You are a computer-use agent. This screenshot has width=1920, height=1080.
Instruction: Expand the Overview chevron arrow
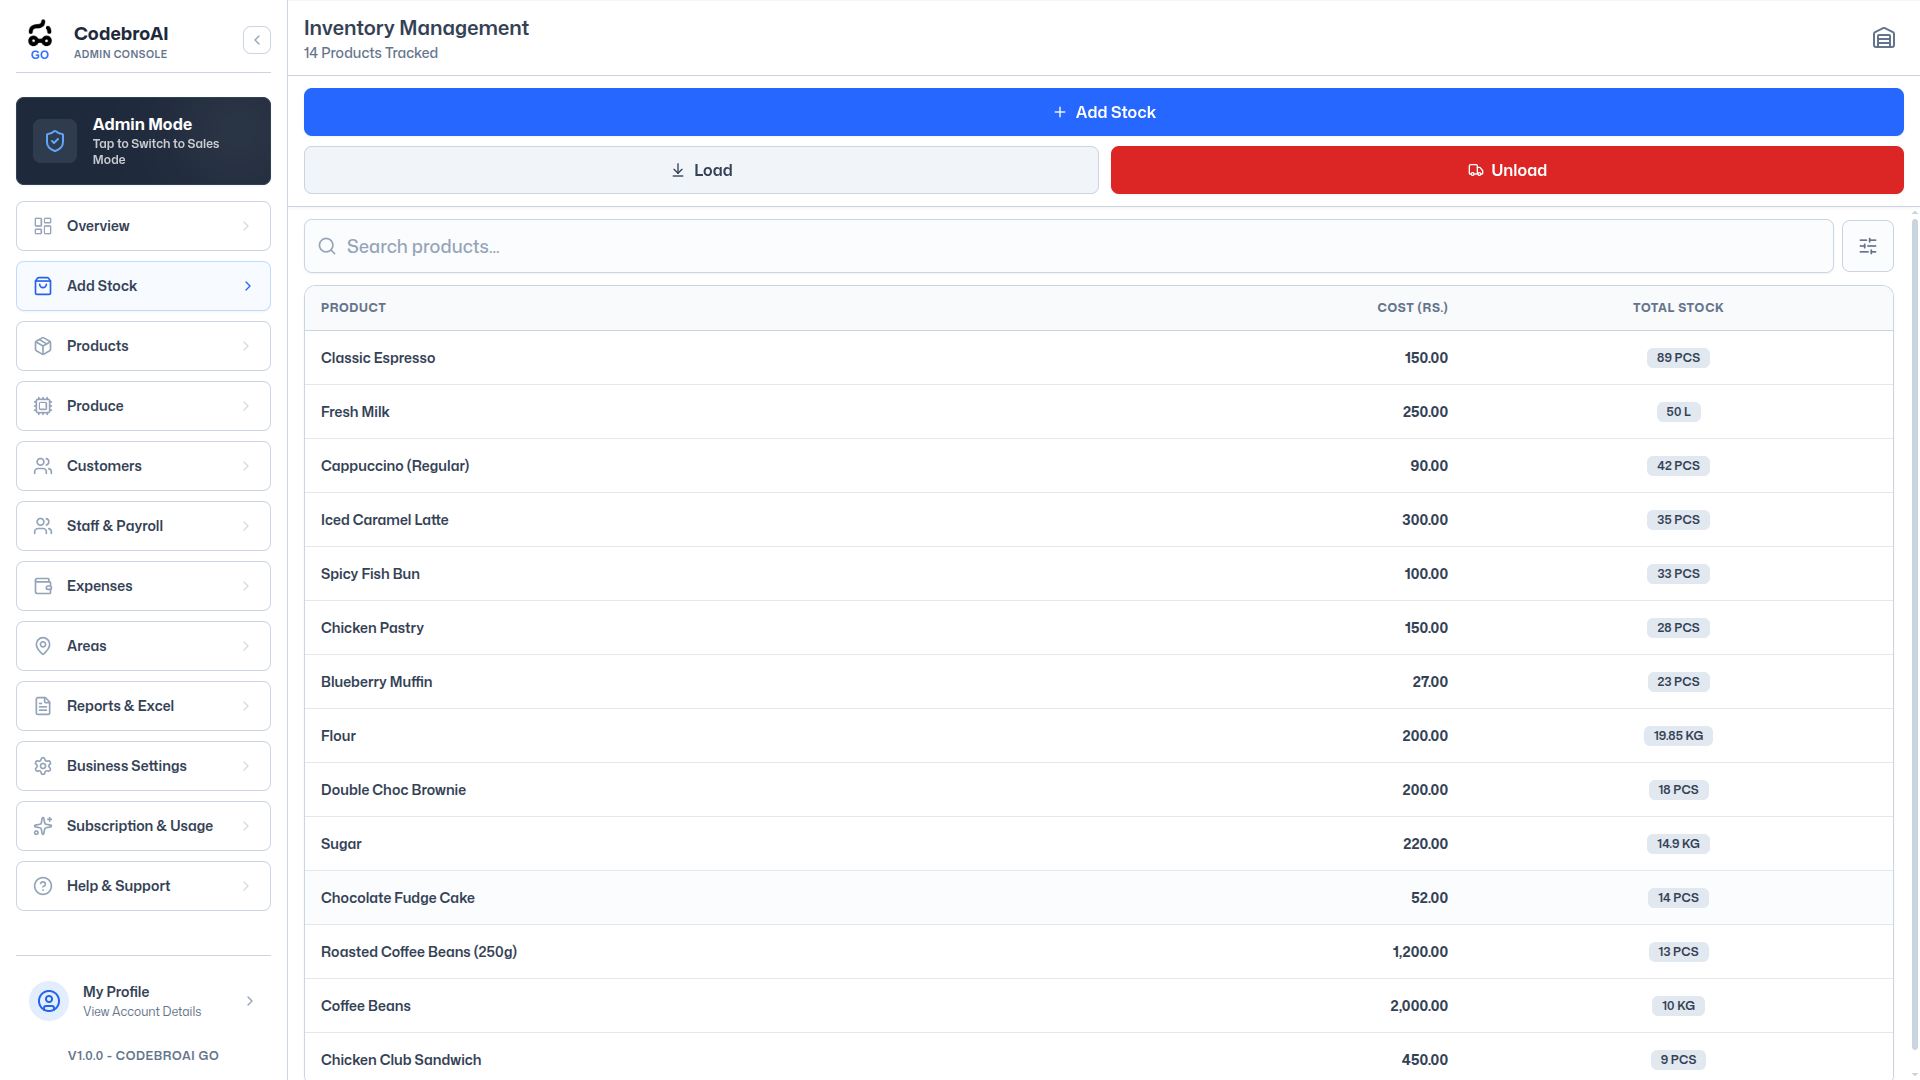pyautogui.click(x=246, y=226)
